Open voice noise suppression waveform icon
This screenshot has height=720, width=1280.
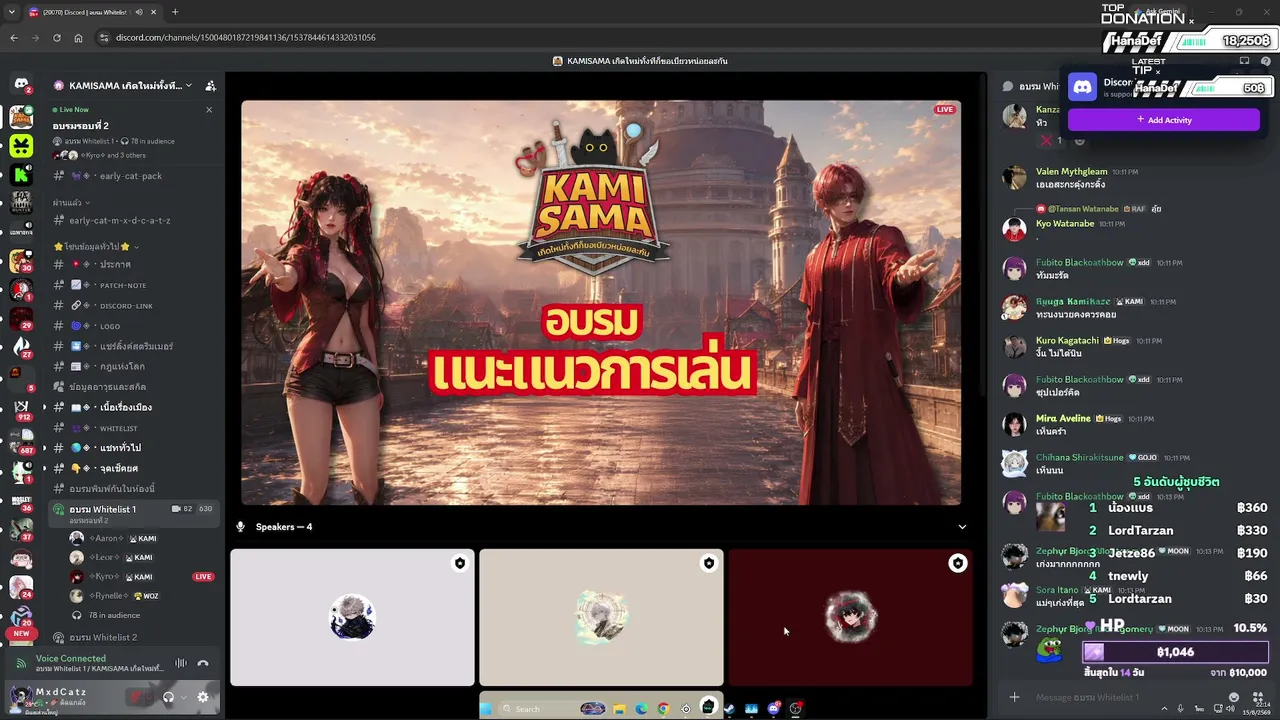[x=181, y=663]
